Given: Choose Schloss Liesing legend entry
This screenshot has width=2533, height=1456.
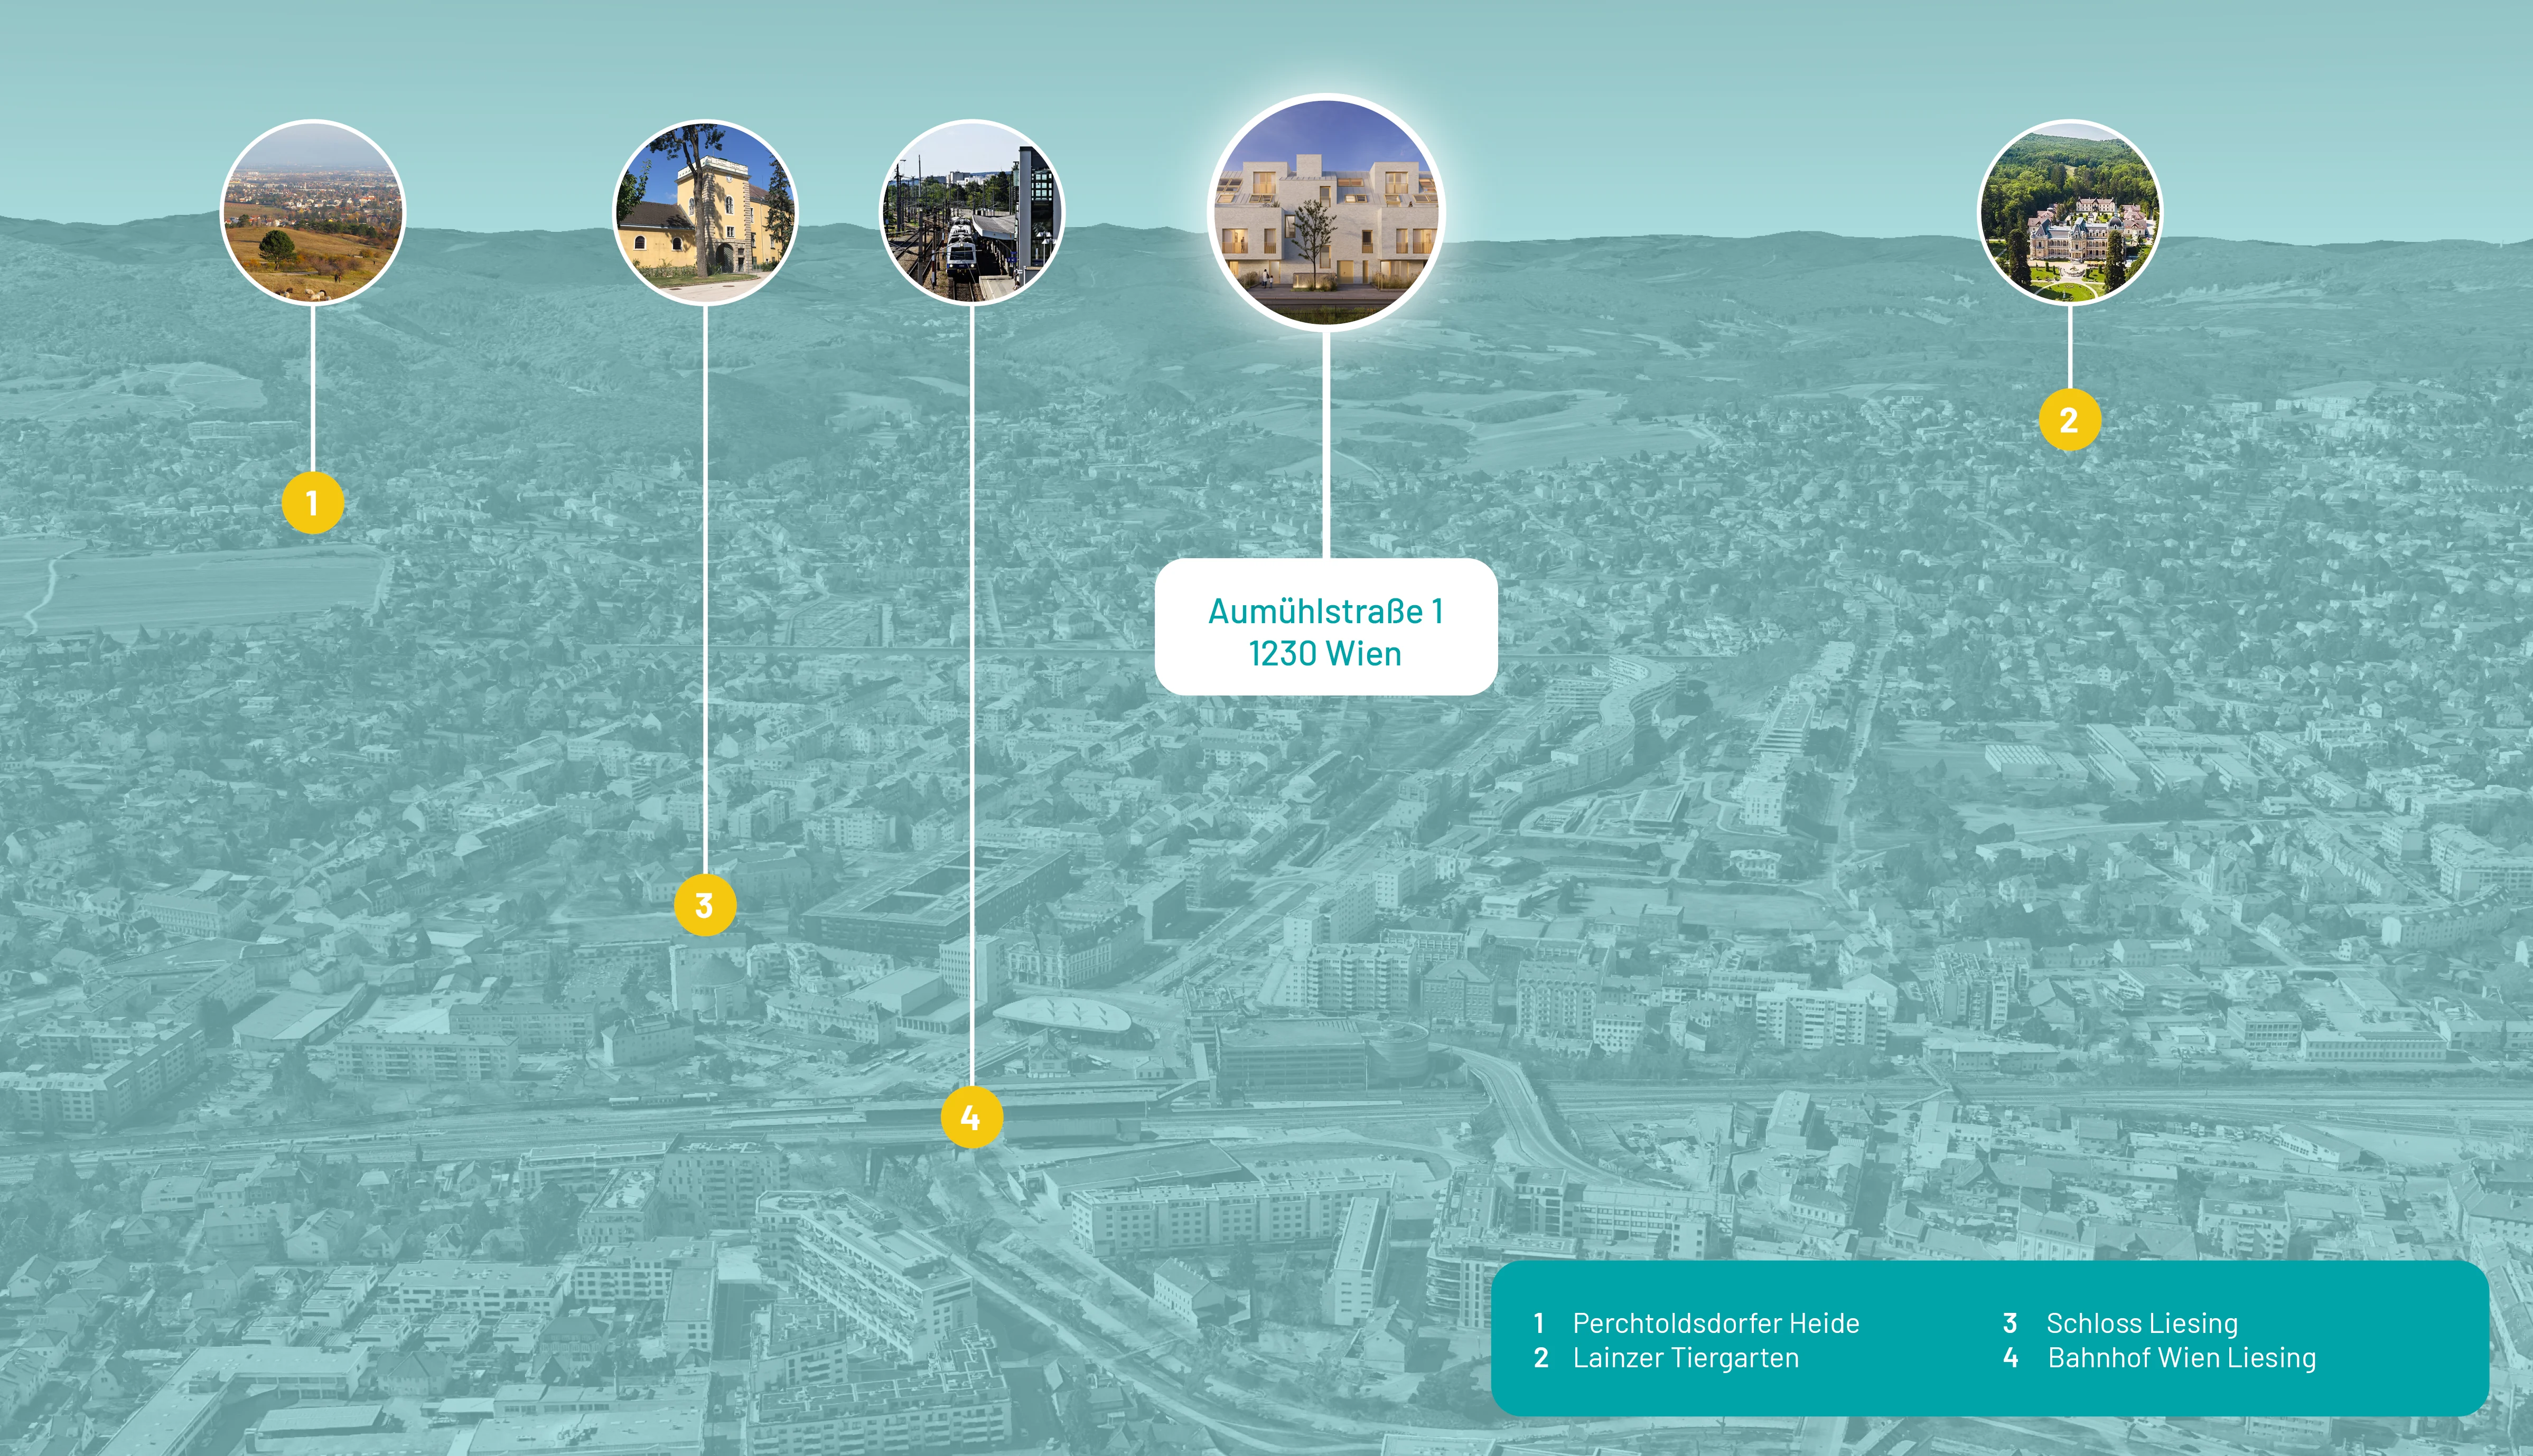Looking at the screenshot, I should coord(2141,1323).
